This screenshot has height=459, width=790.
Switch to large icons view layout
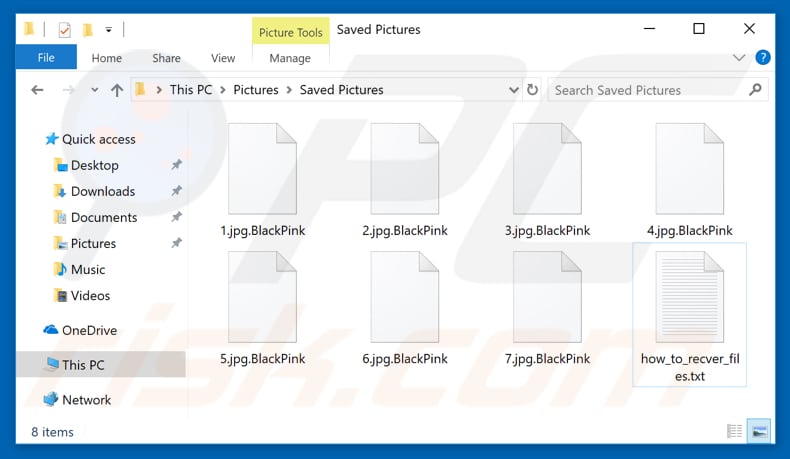(x=759, y=432)
